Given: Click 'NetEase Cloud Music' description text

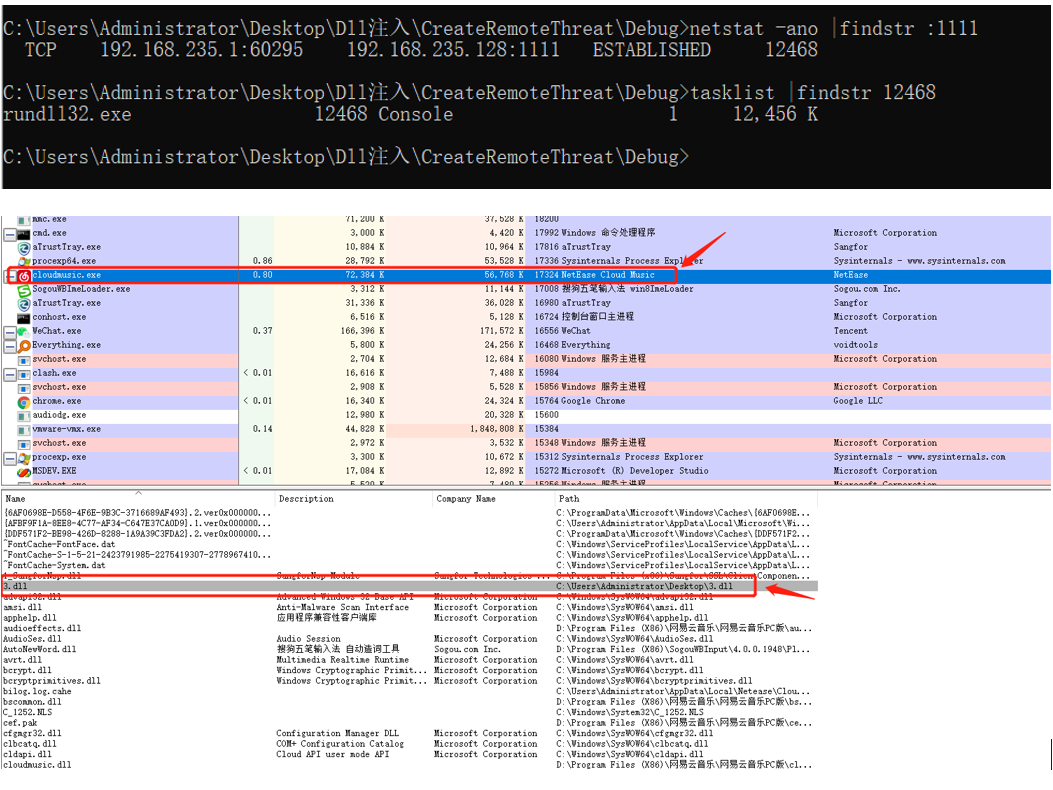Looking at the screenshot, I should tap(608, 275).
